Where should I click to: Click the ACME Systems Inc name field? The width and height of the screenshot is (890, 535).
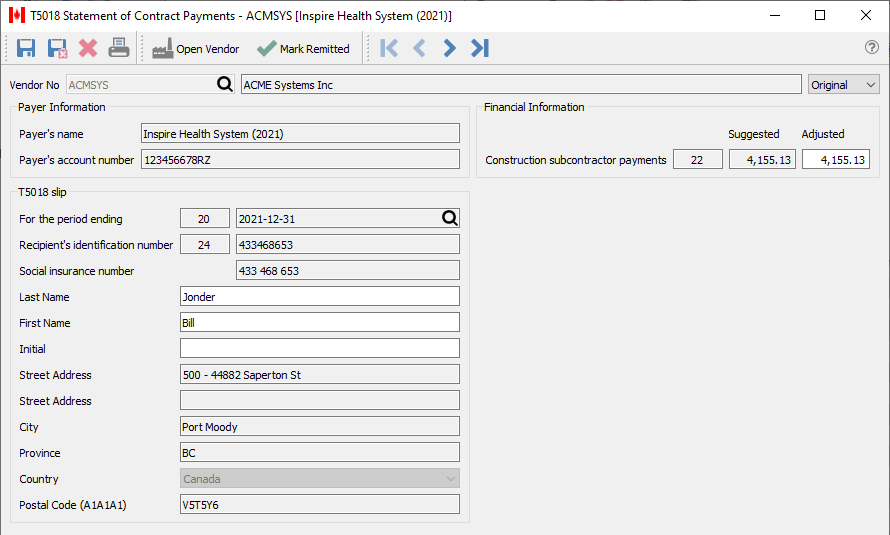click(x=520, y=85)
